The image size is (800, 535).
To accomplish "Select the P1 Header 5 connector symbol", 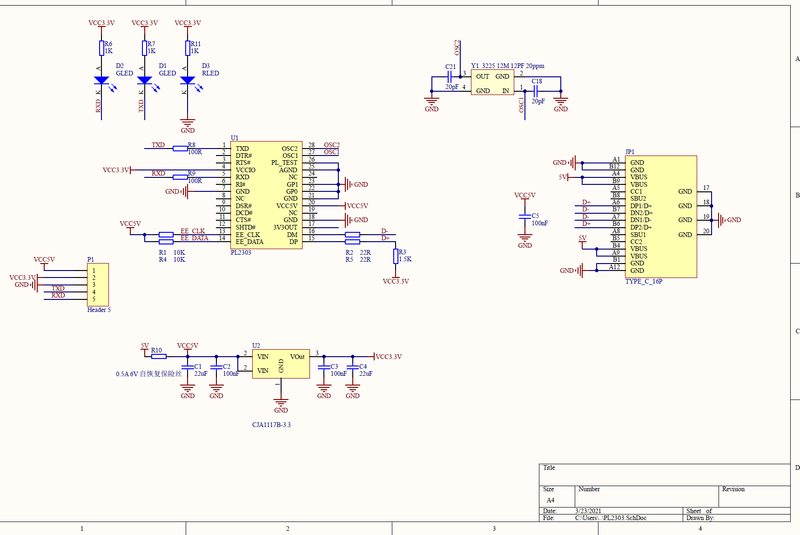I will 97,285.
